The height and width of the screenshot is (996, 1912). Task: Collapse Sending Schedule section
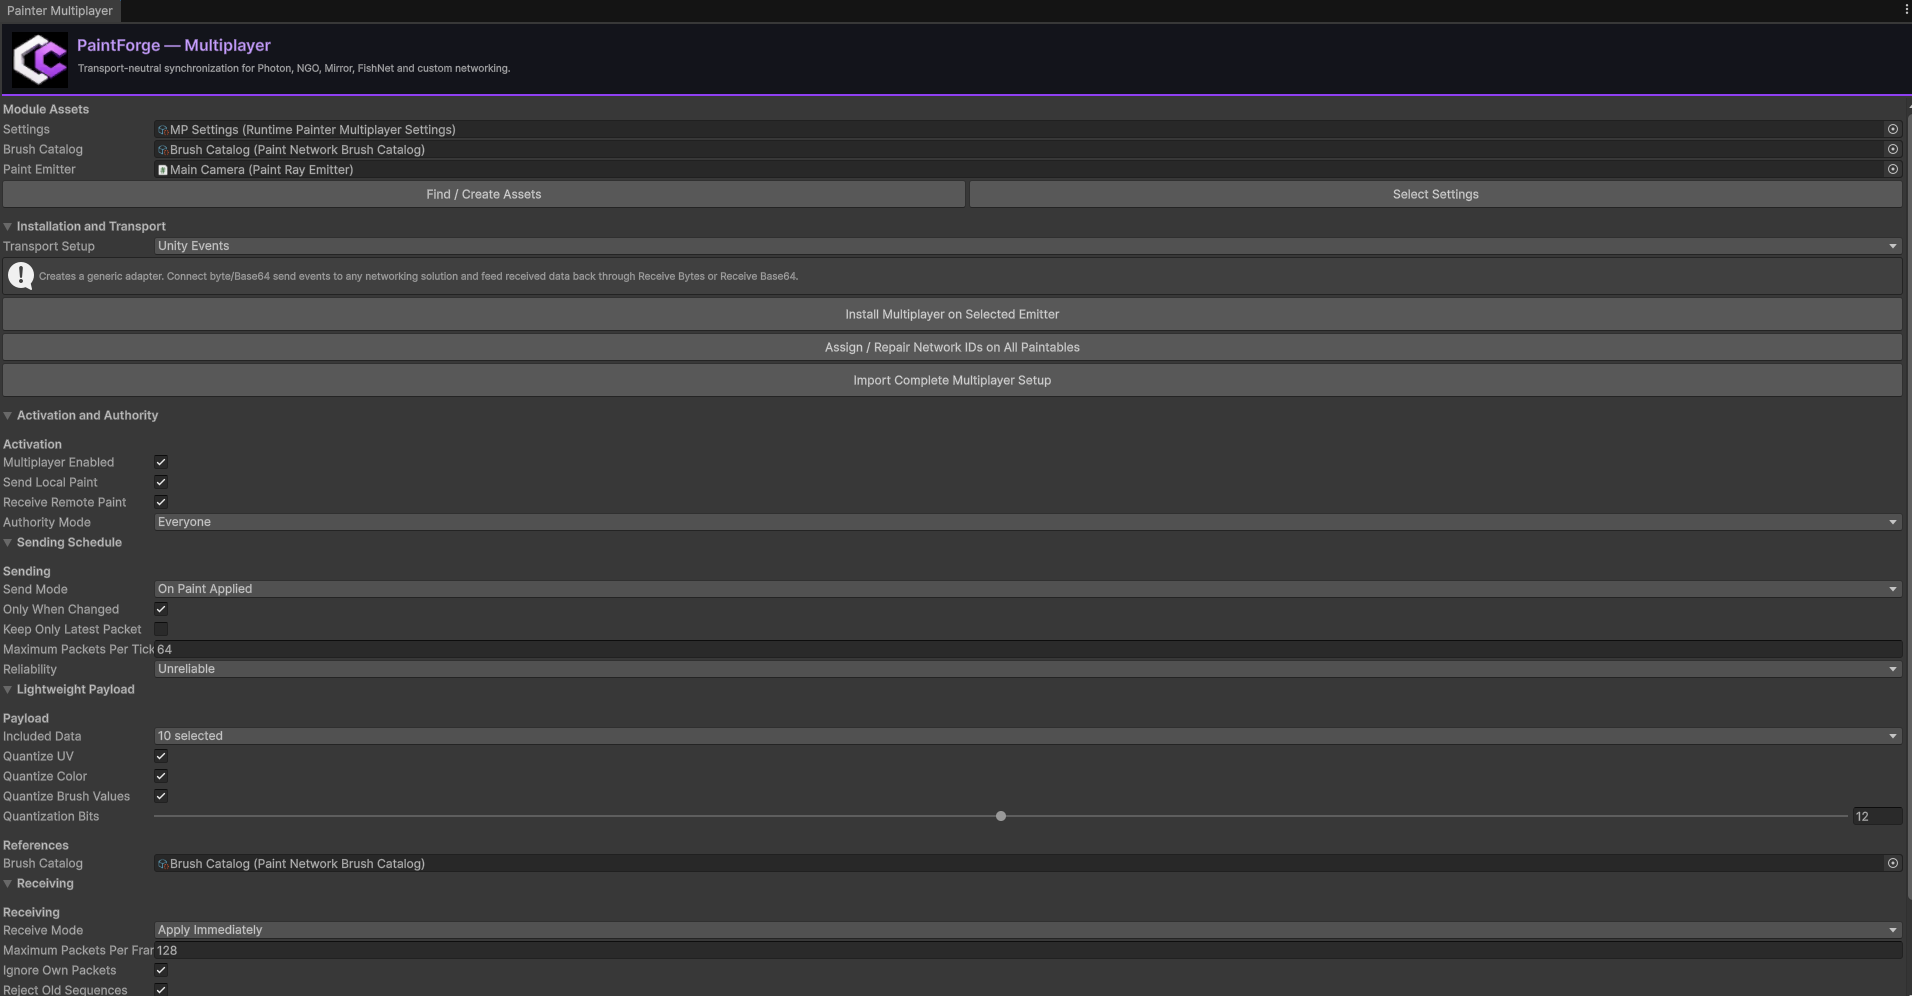[x=8, y=543]
